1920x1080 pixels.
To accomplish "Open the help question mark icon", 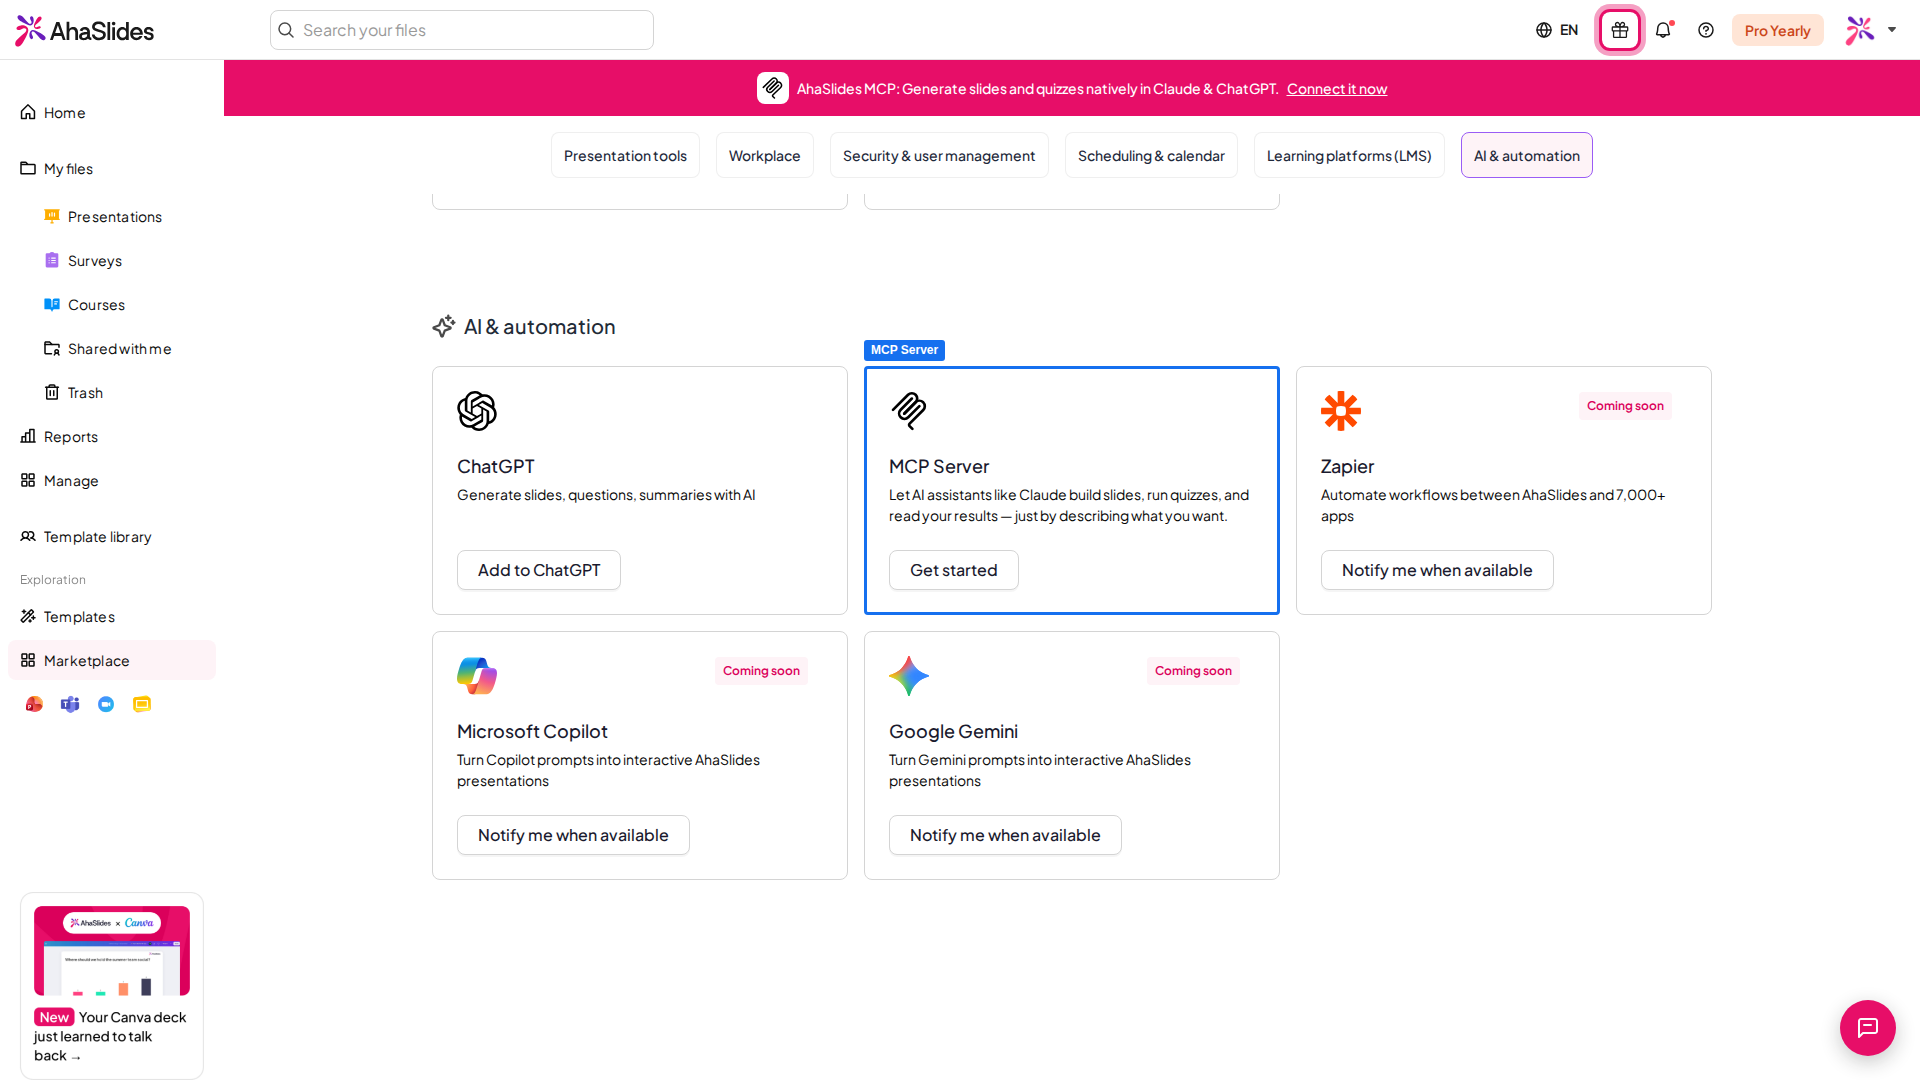I will (x=1706, y=30).
